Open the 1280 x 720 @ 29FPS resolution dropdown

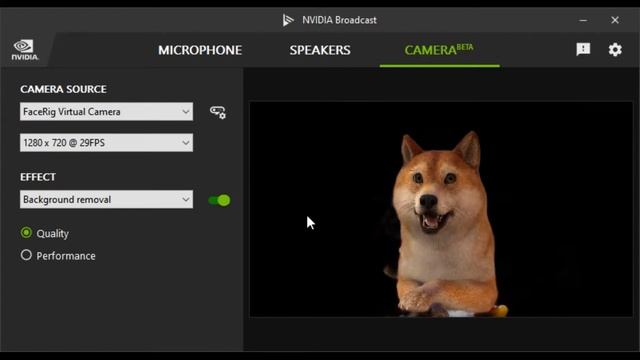(x=106, y=142)
